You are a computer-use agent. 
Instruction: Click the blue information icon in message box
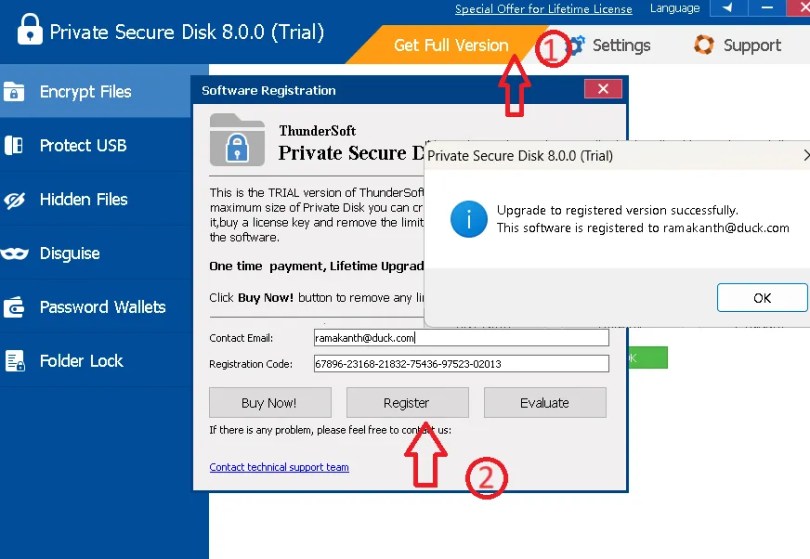(x=469, y=220)
